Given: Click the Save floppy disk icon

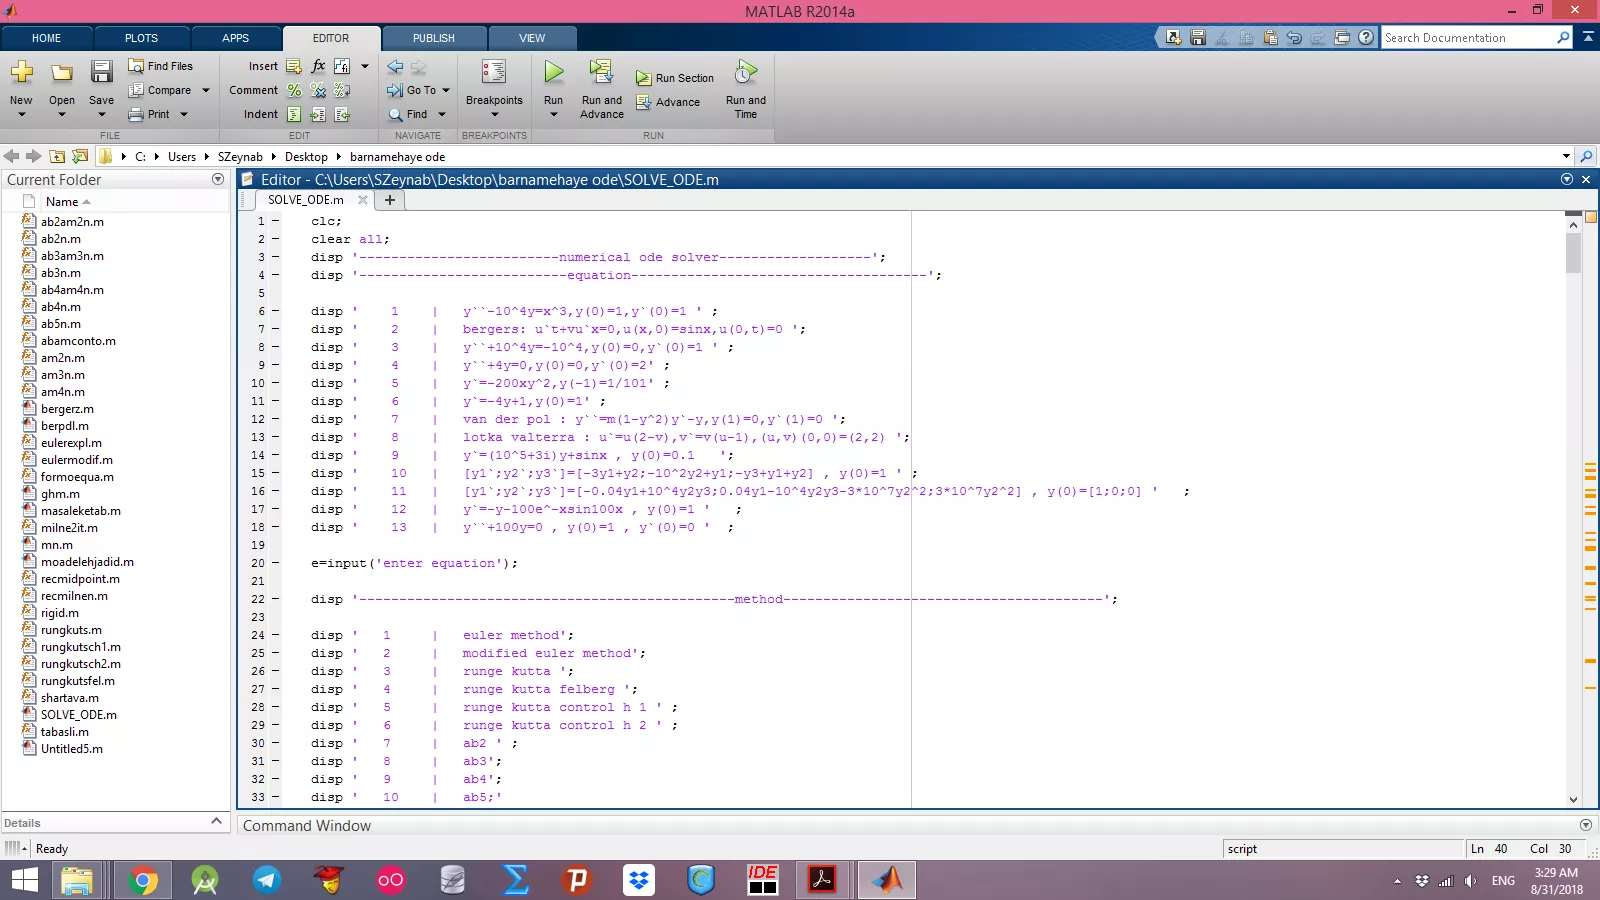Looking at the screenshot, I should pos(101,72).
